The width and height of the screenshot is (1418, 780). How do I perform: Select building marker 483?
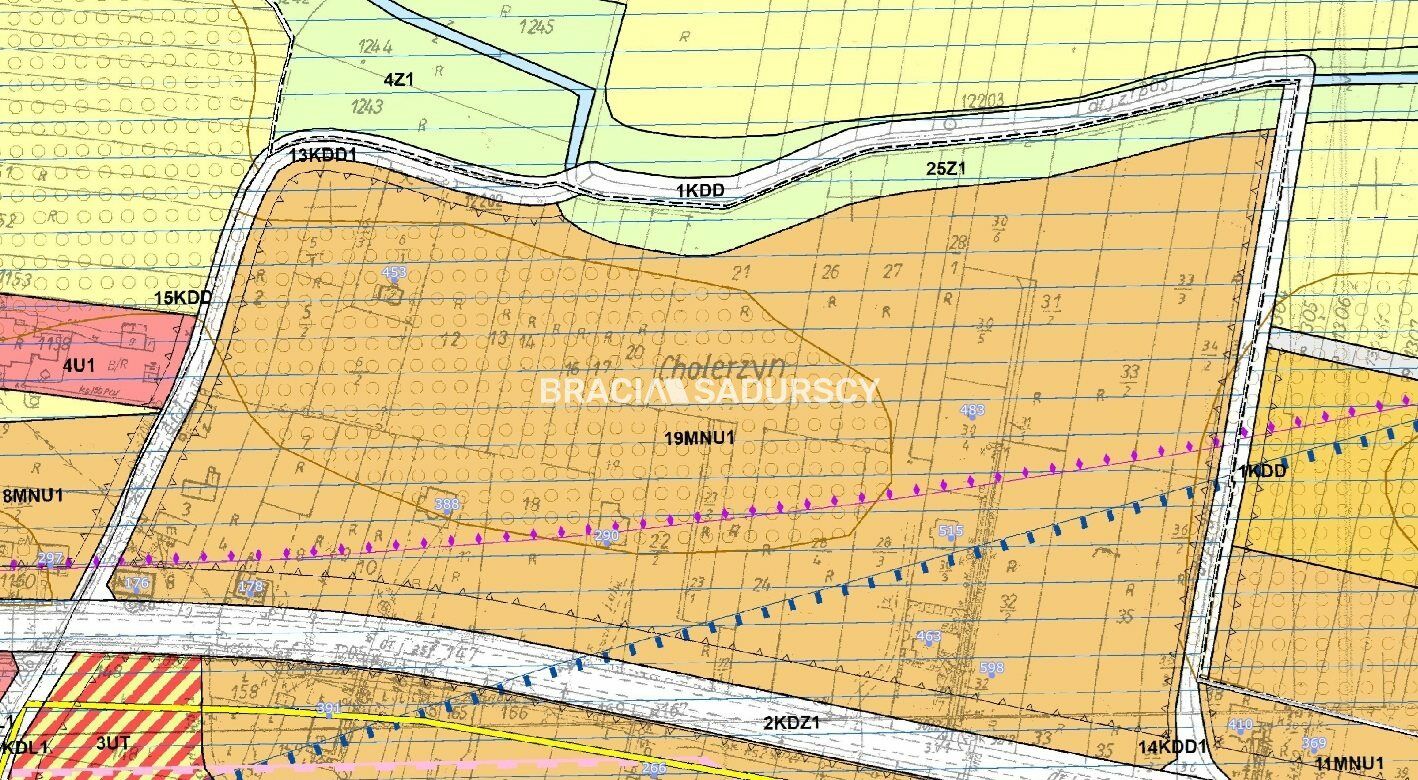[971, 410]
